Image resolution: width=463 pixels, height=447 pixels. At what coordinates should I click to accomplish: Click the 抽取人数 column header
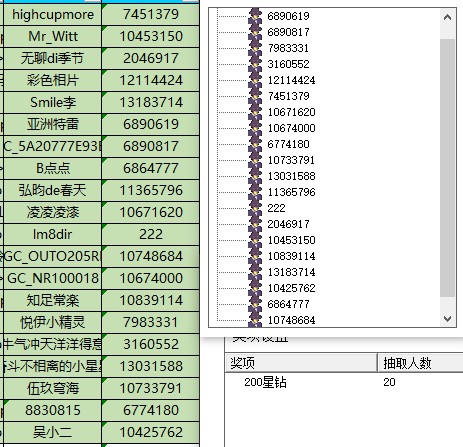coord(420,363)
